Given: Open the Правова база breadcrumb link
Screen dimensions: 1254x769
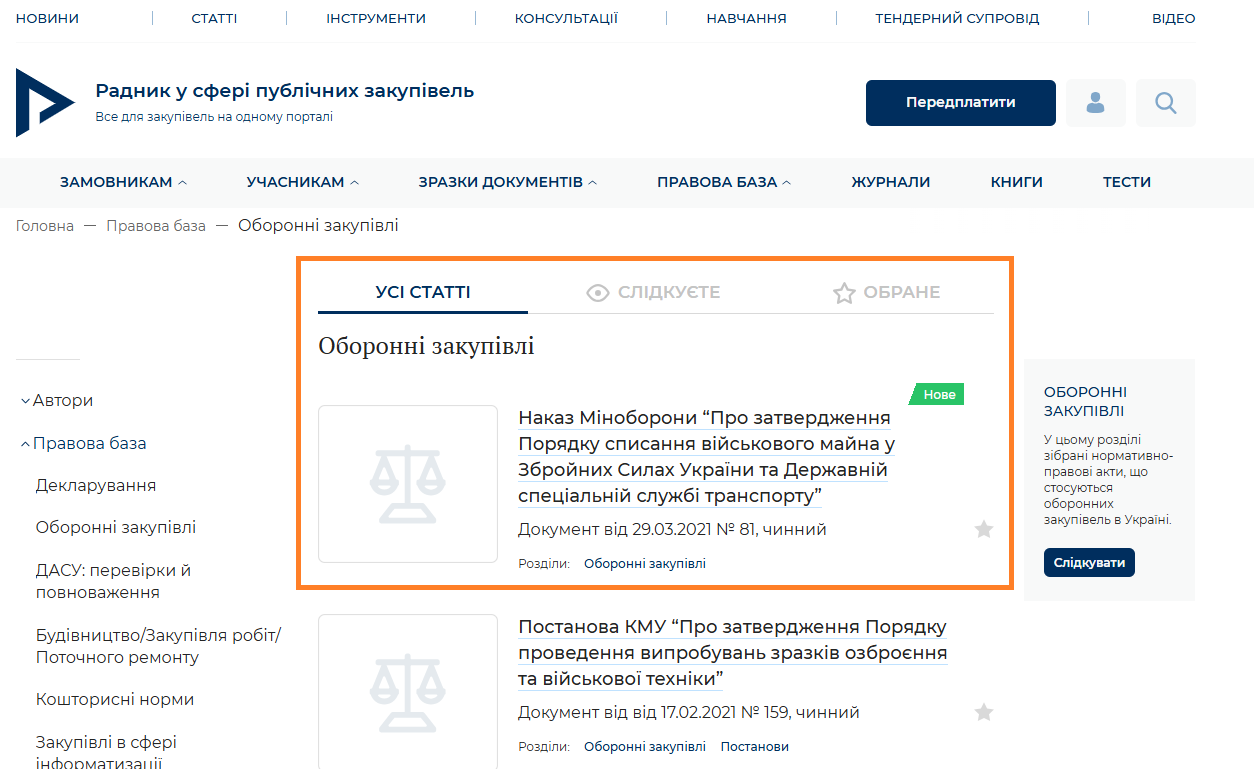Looking at the screenshot, I should coord(156,225).
